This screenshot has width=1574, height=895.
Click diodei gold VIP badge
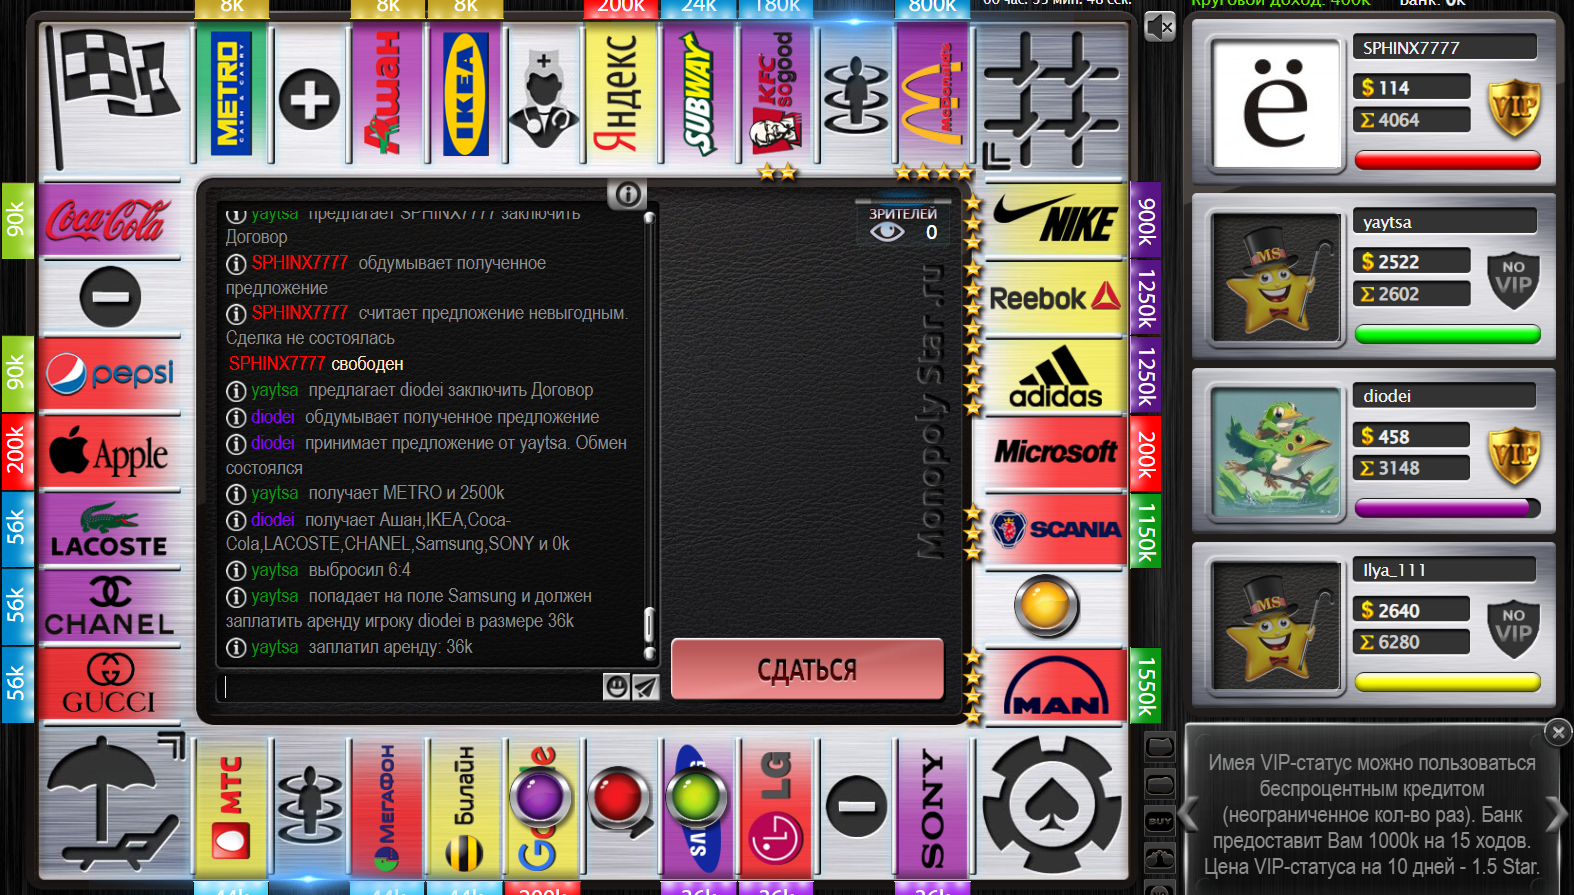pyautogui.click(x=1514, y=455)
